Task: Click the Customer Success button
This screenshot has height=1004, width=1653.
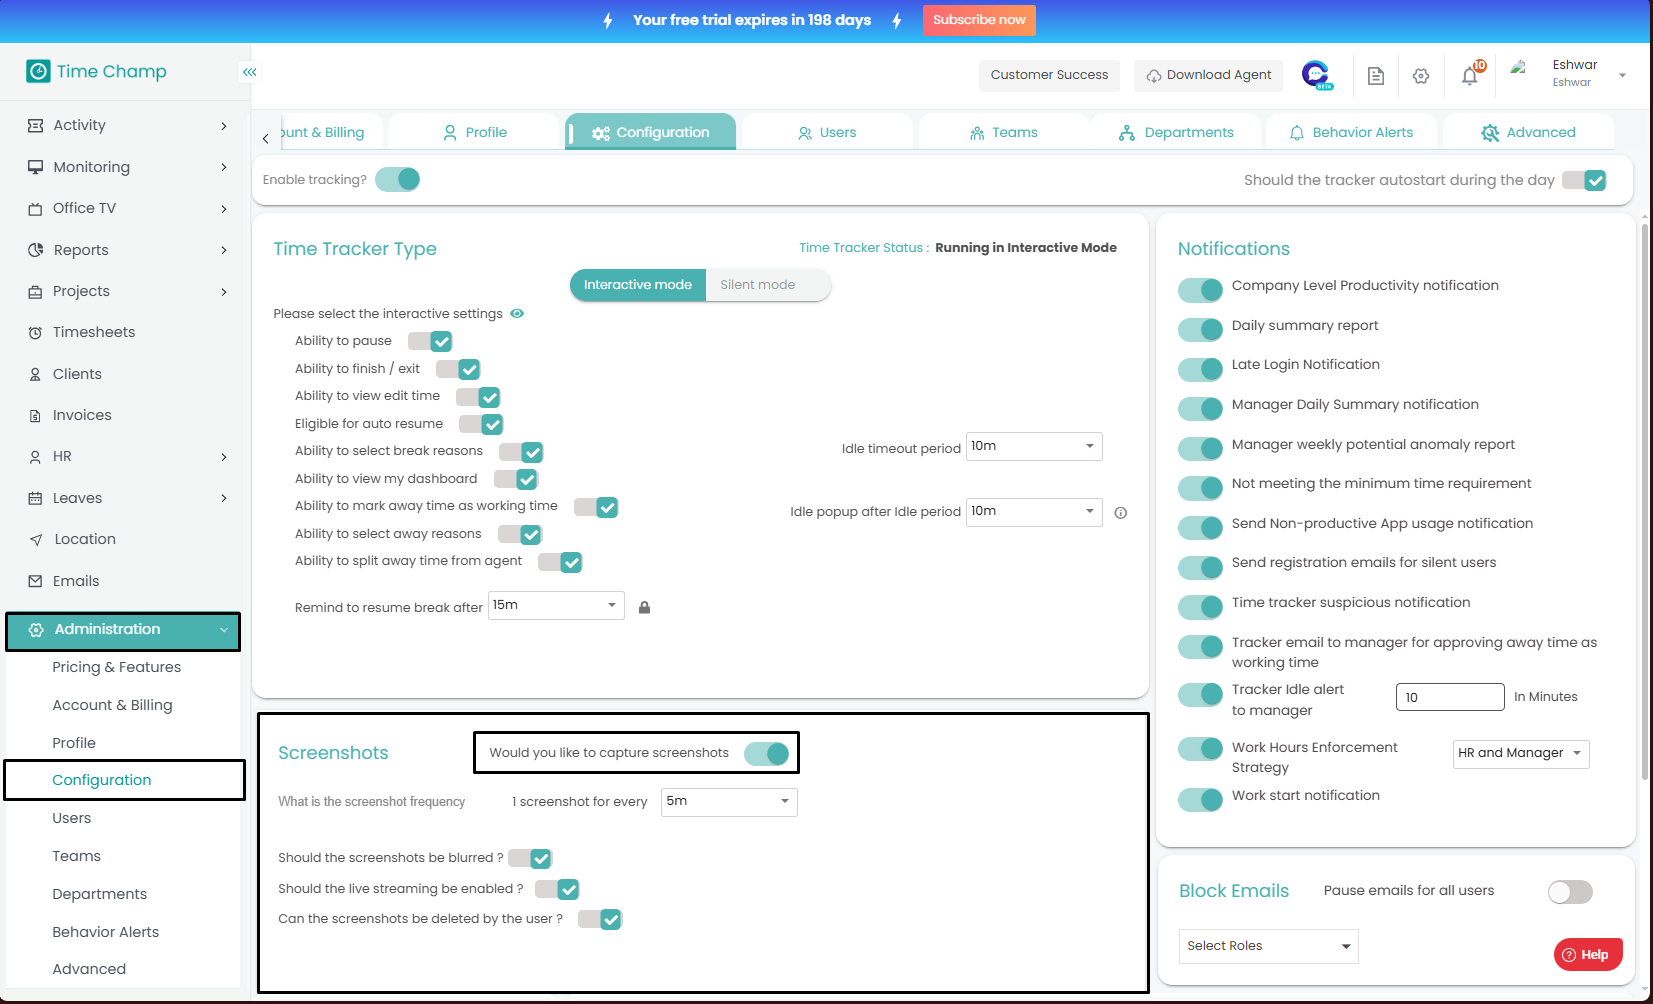Action: (1049, 75)
